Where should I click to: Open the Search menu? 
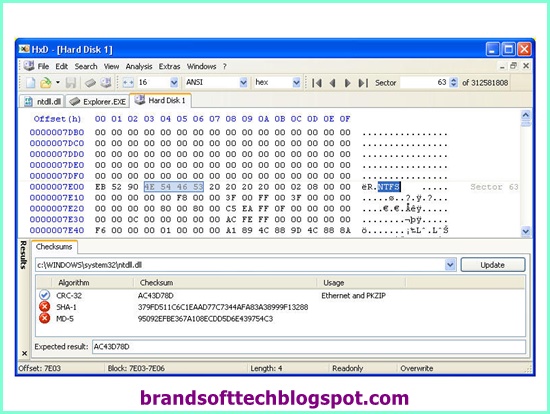coord(86,66)
